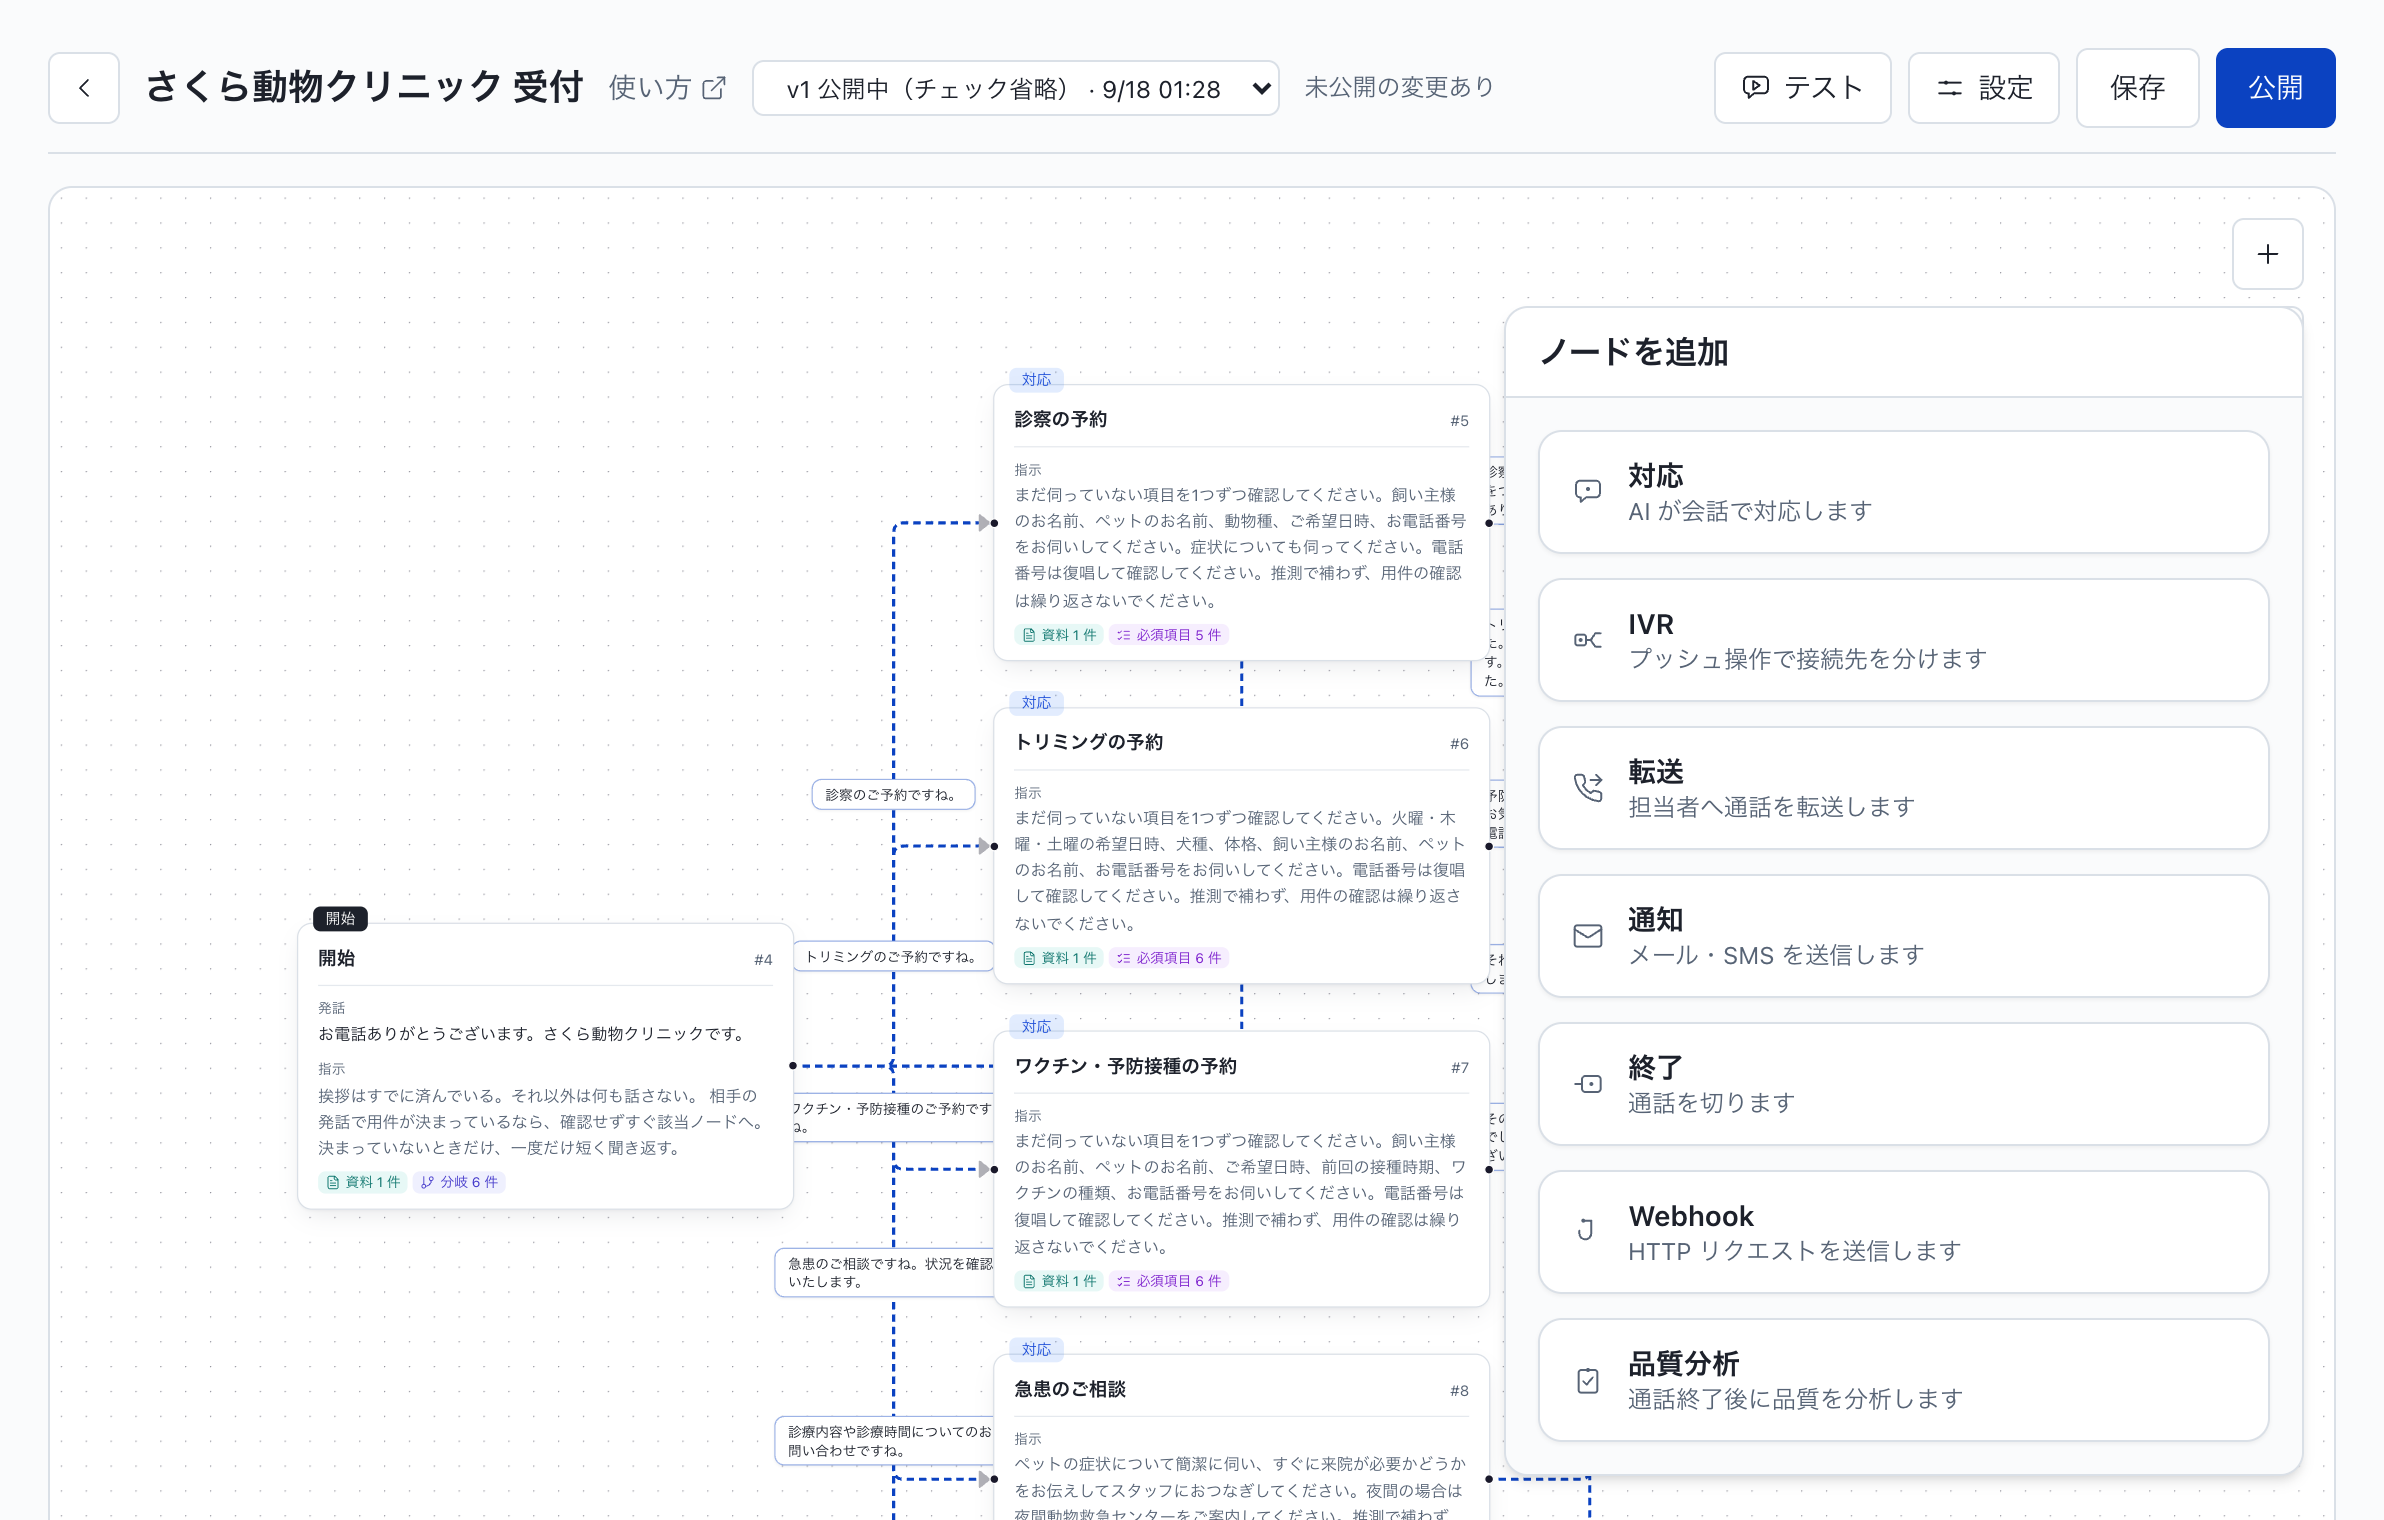Click the 終了 hang-up icon

[1587, 1084]
